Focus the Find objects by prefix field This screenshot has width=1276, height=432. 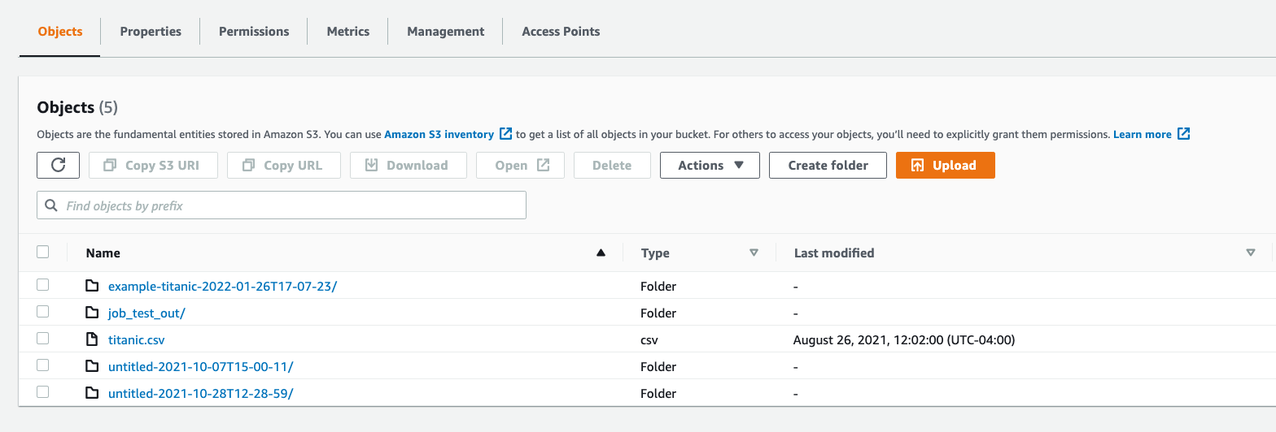[x=290, y=206]
